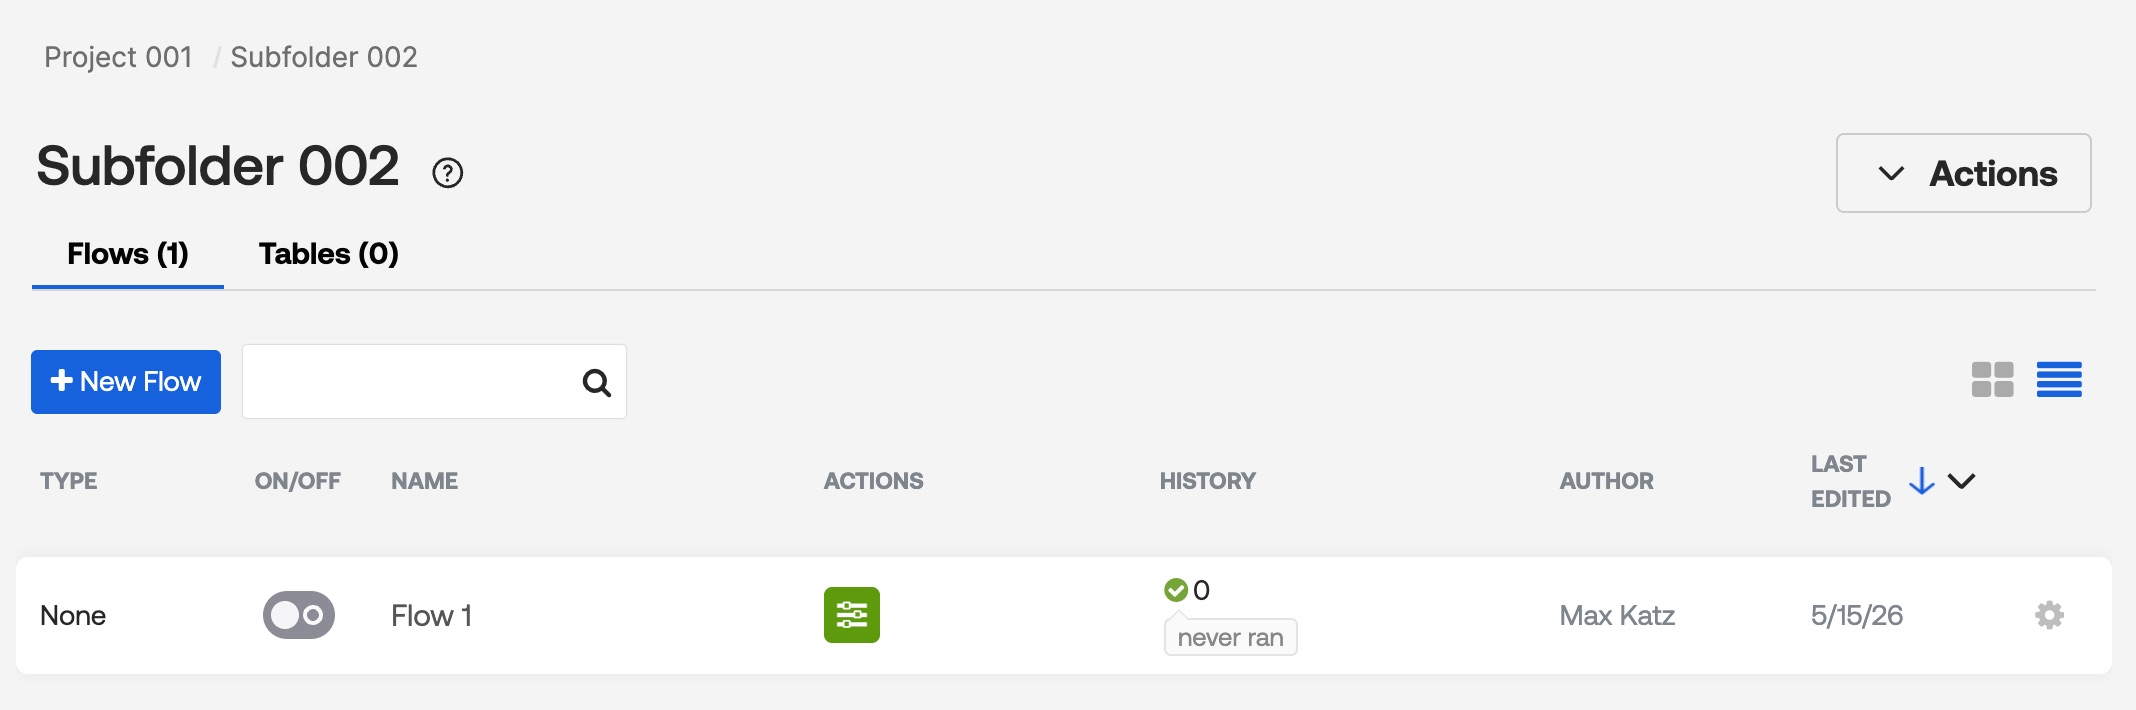
Task: Click the help question mark icon
Action: [447, 173]
